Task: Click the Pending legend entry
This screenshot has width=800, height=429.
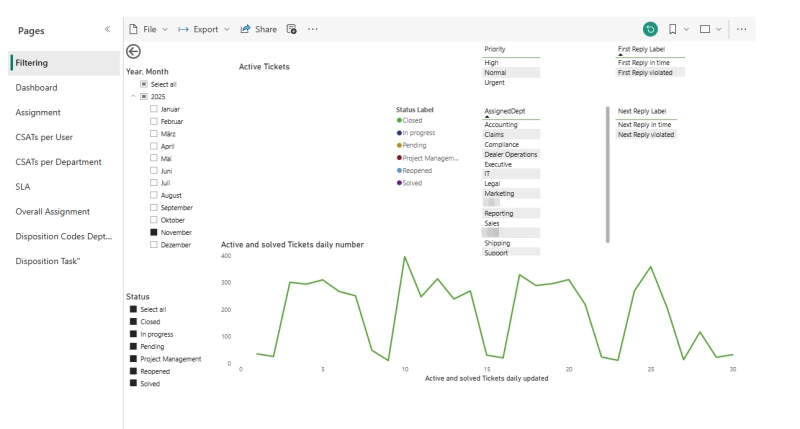Action: point(414,145)
